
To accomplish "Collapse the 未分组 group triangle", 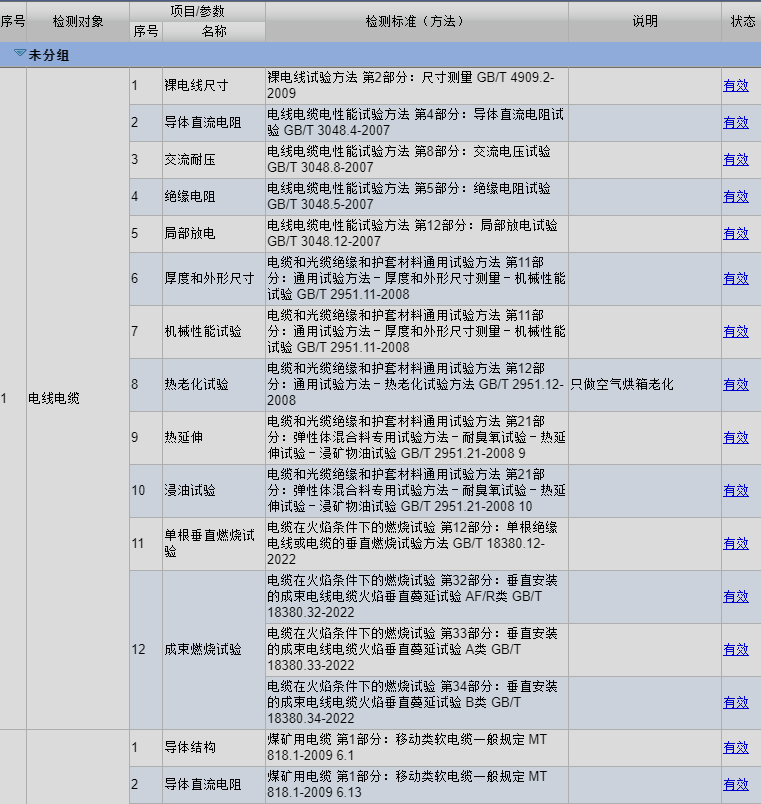I will click(20, 53).
